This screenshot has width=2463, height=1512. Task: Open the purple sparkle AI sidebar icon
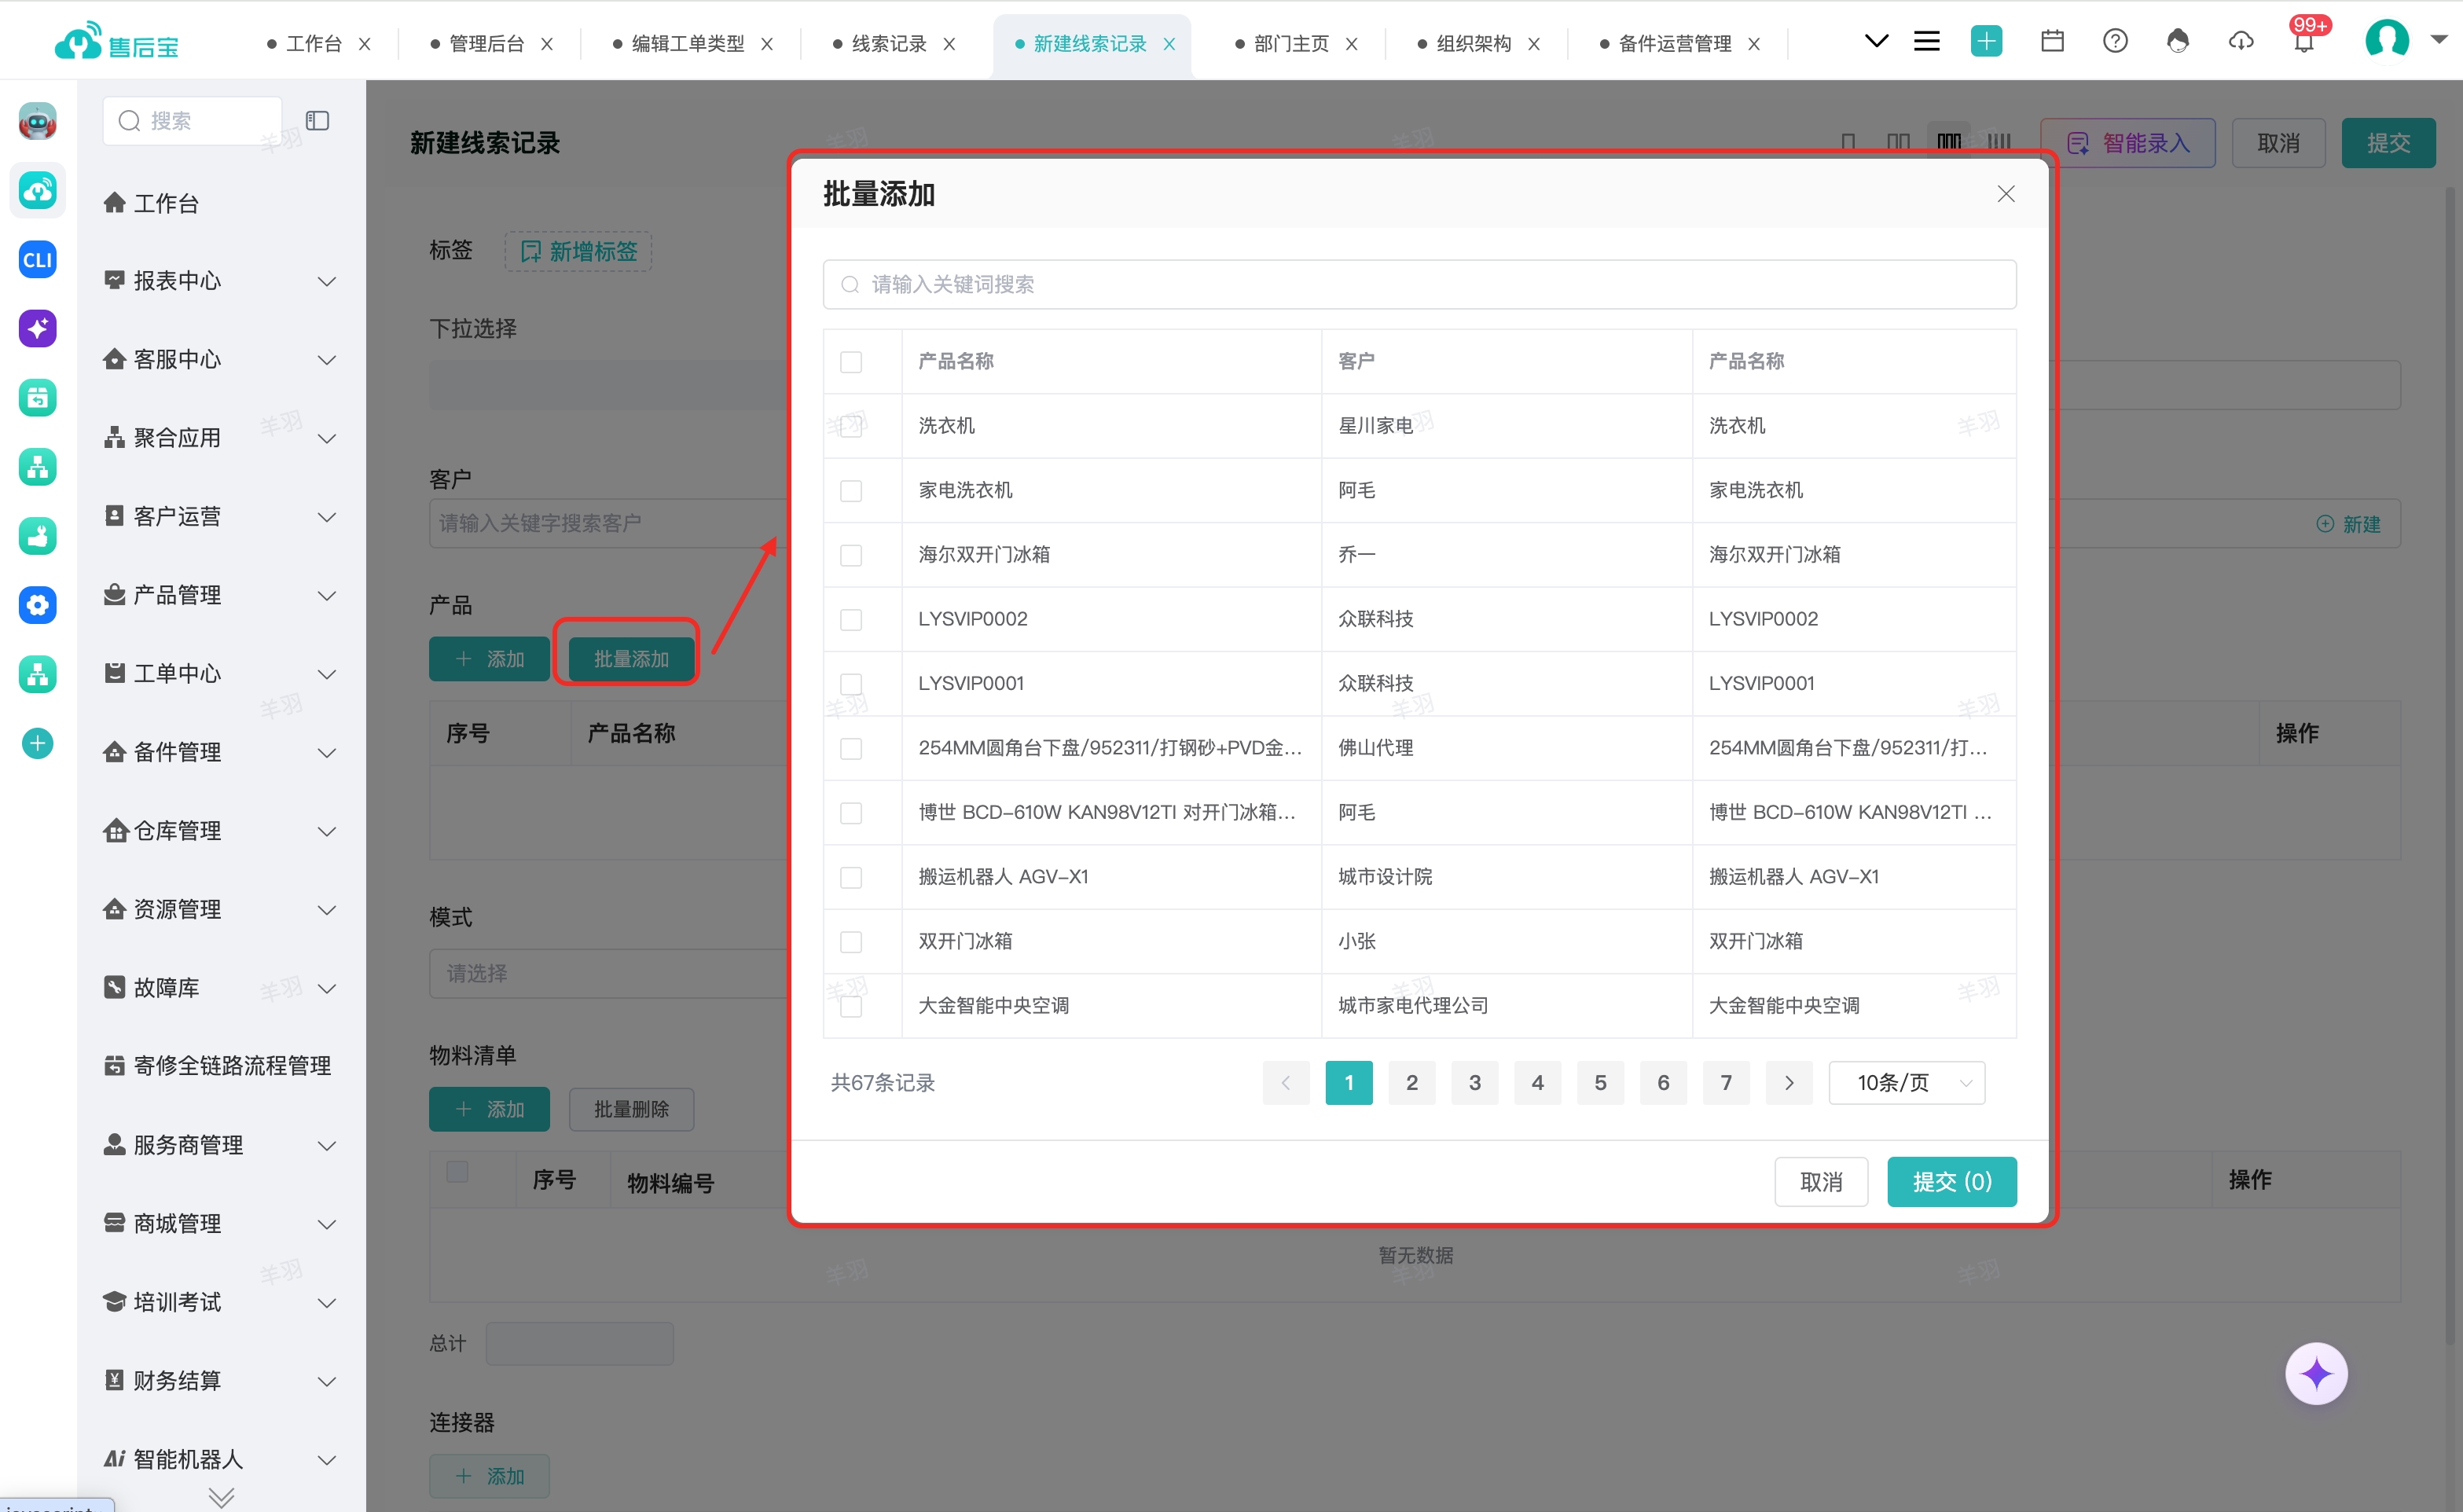(x=37, y=329)
